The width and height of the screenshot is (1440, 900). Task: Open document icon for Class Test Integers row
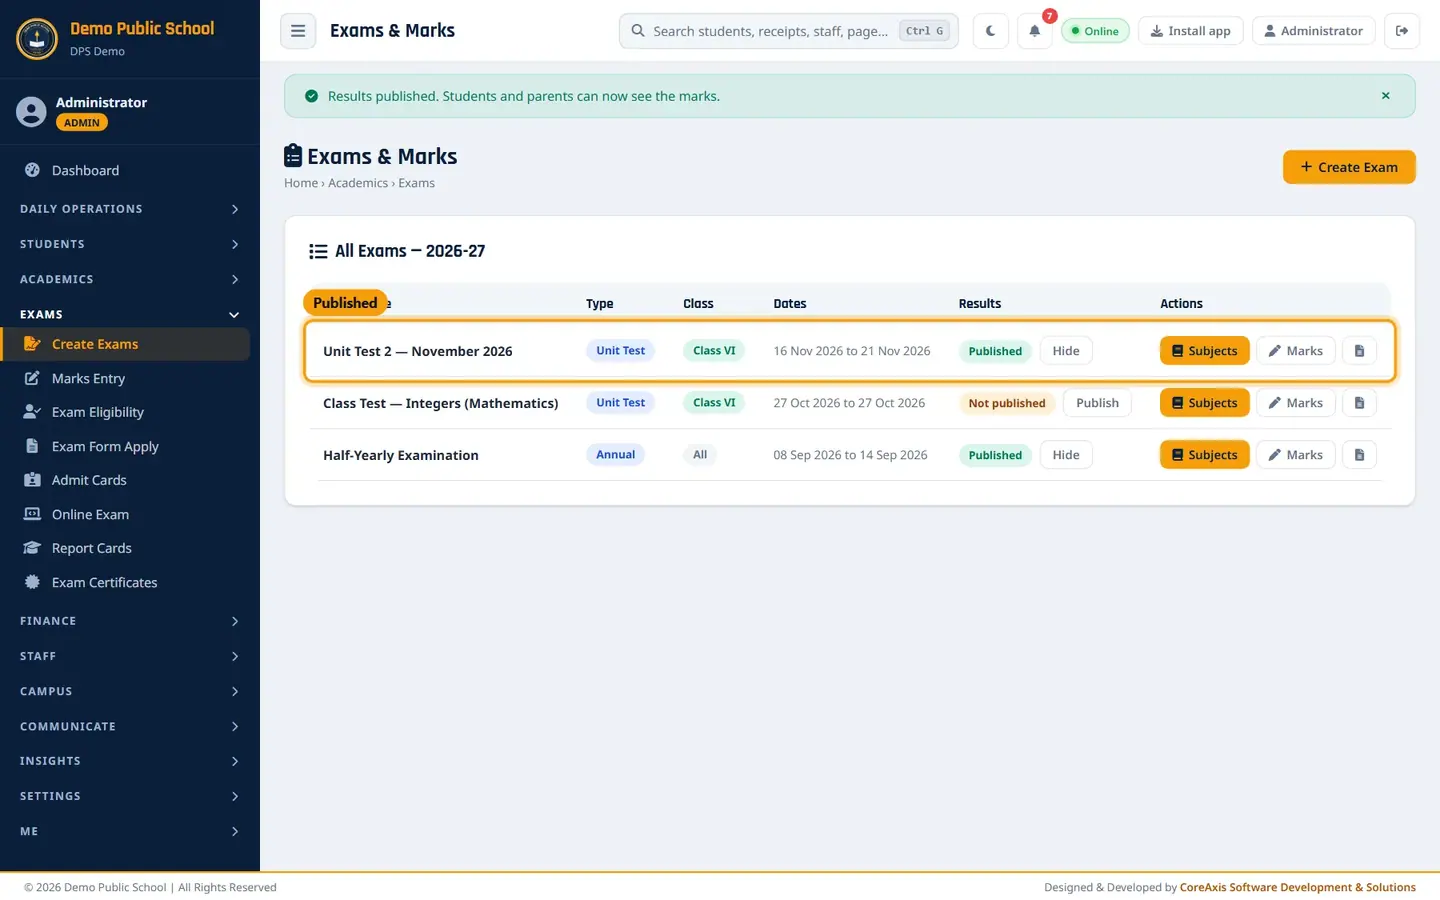point(1359,403)
